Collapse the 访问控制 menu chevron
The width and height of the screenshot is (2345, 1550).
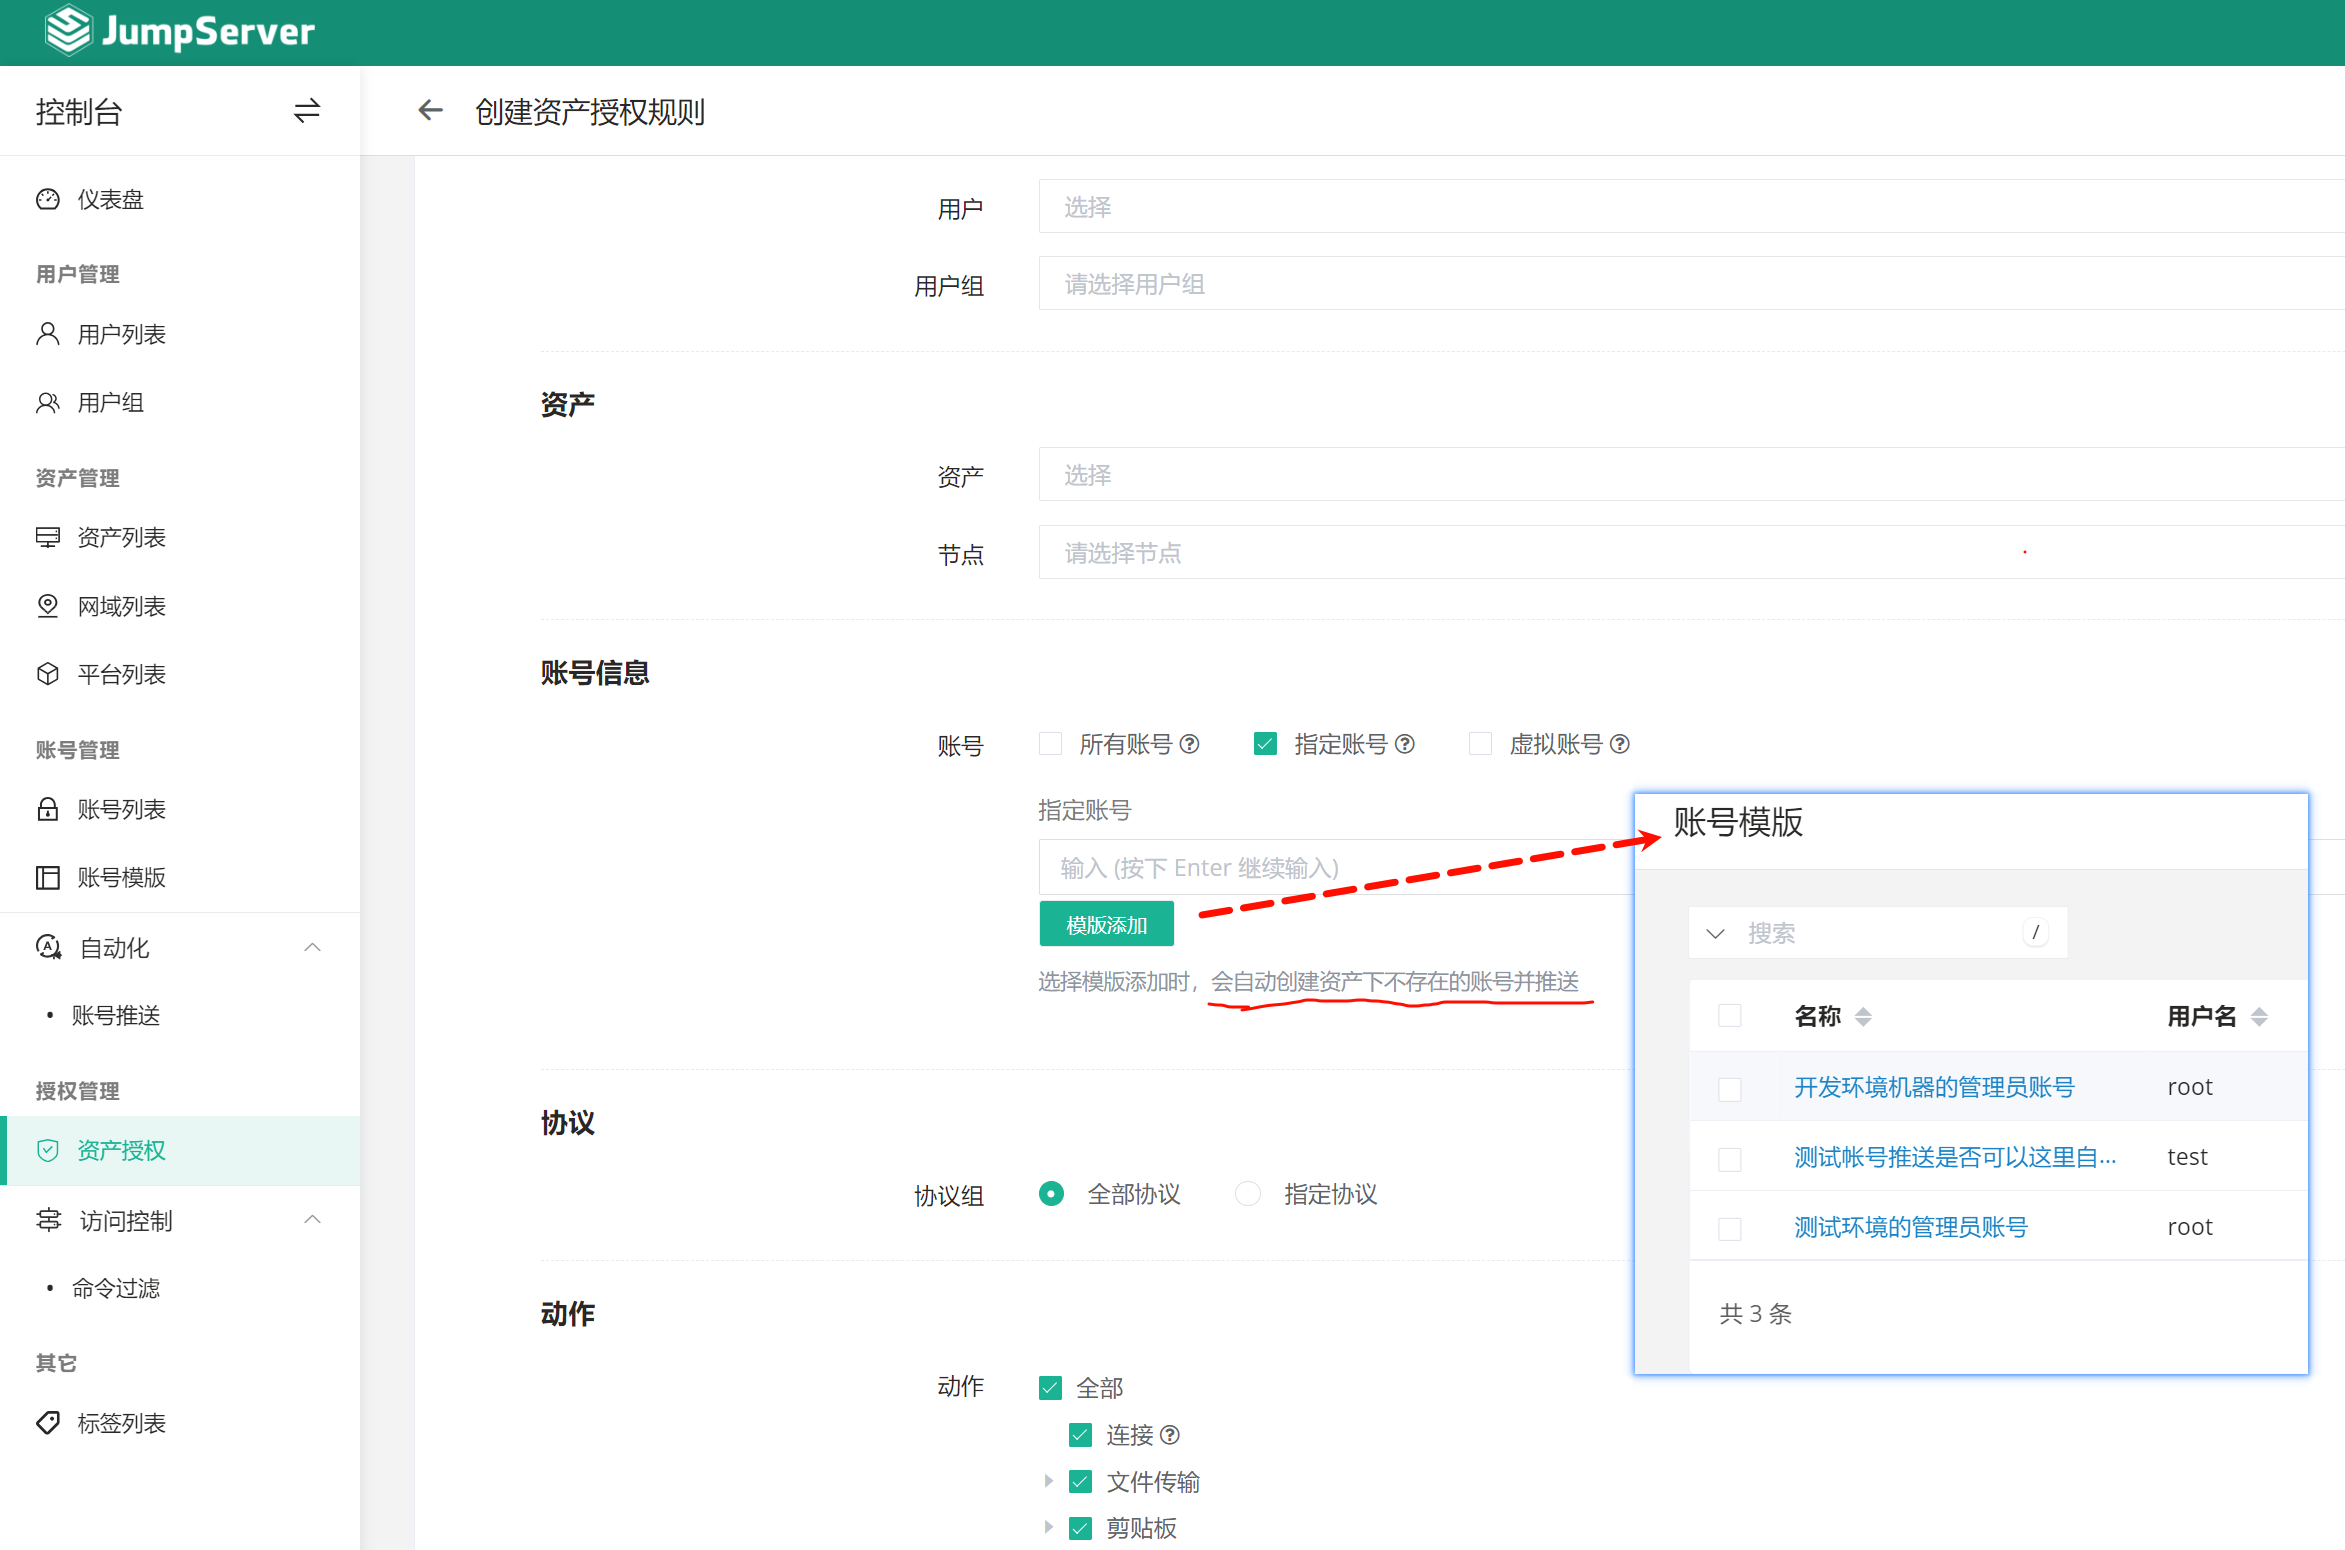click(312, 1220)
